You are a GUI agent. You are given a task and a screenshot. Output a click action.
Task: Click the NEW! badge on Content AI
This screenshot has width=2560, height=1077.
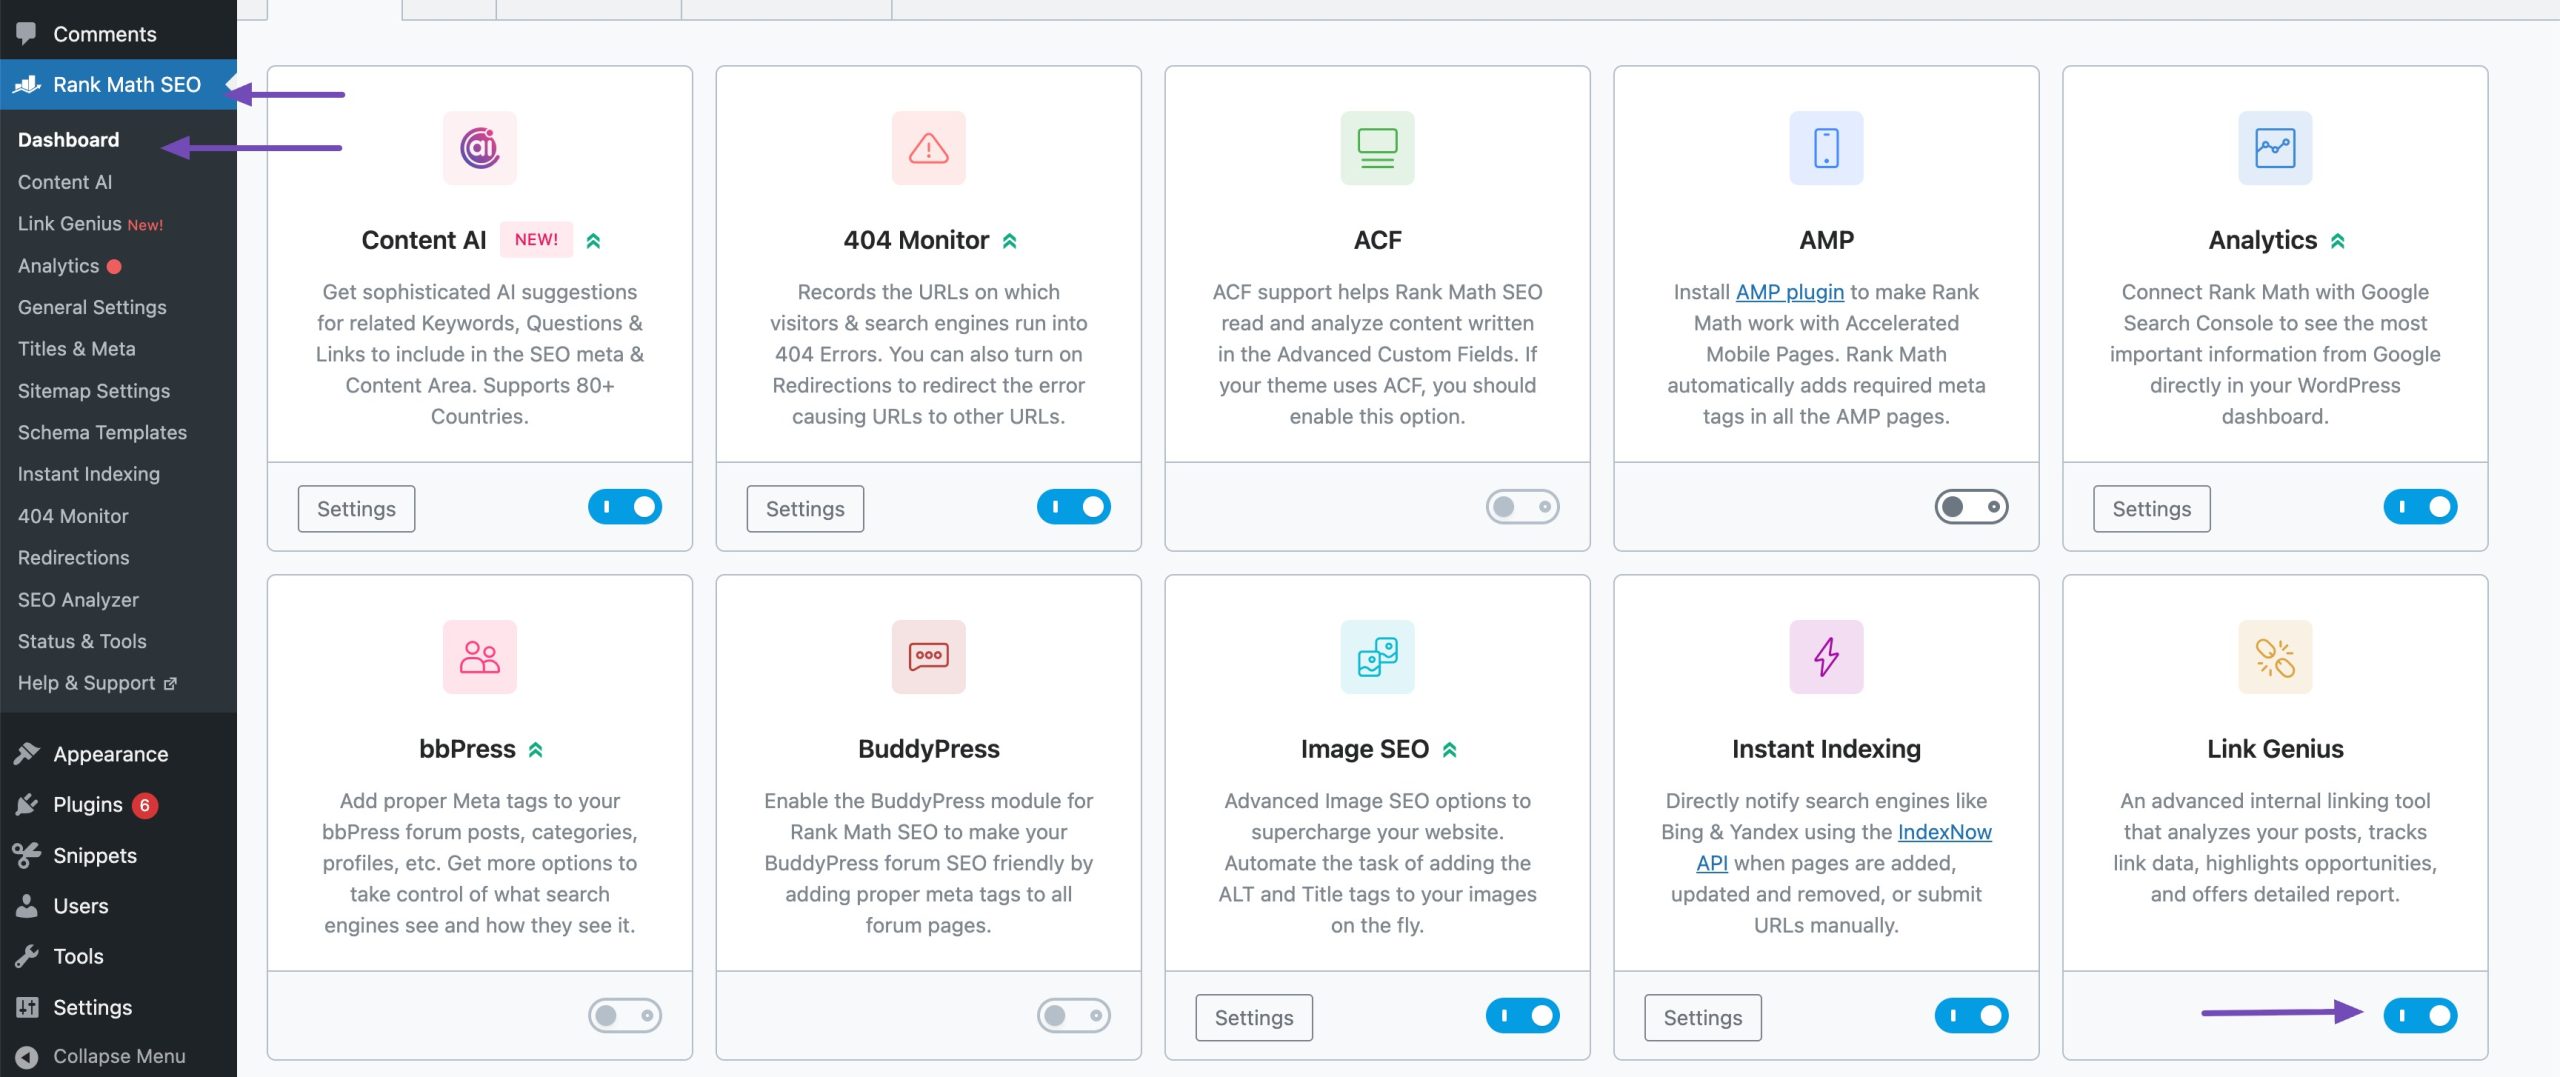click(x=537, y=240)
